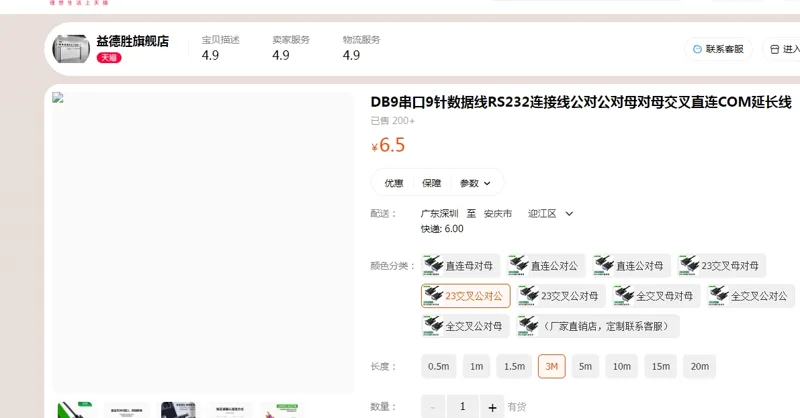Click the 广东深圳 origin text
Image resolution: width=800 pixels, height=418 pixels.
click(x=439, y=214)
